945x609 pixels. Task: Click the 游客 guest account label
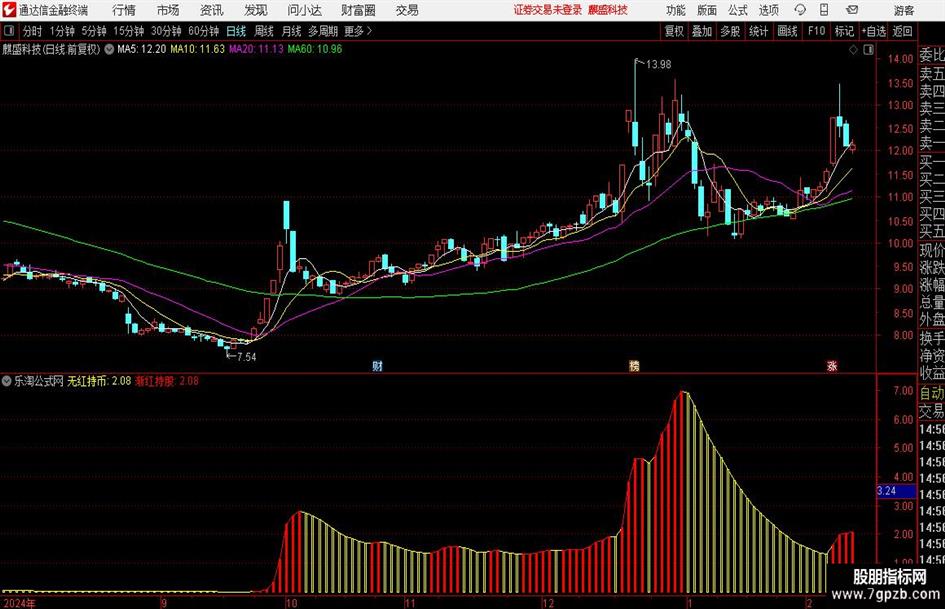coord(904,10)
